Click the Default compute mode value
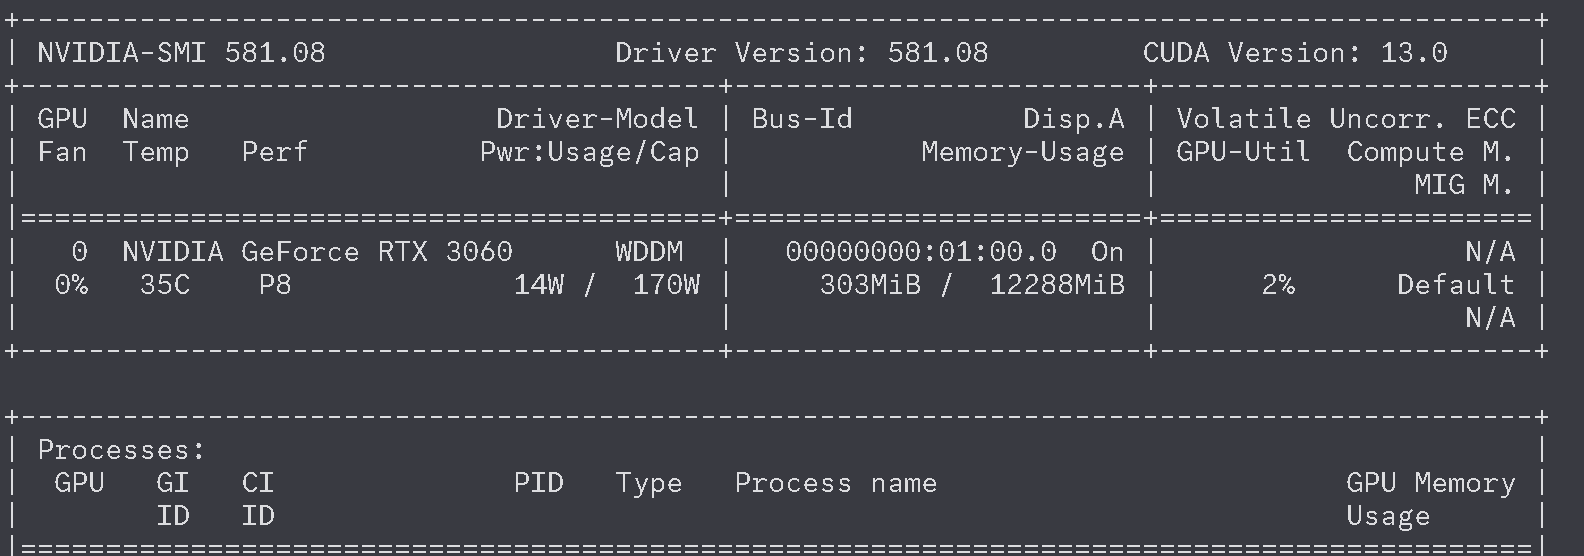This screenshot has height=556, width=1584. click(x=1455, y=285)
